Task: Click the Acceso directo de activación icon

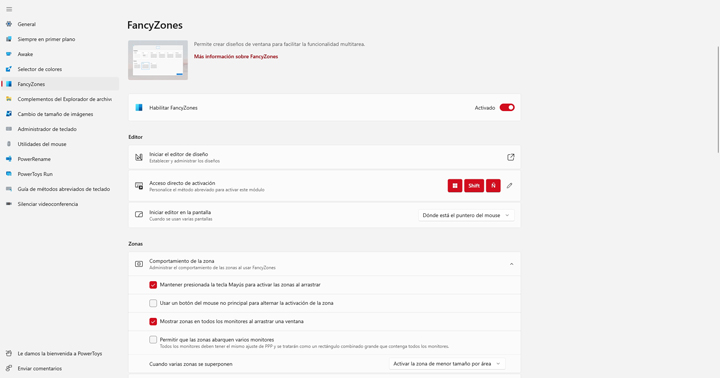Action: [x=139, y=186]
